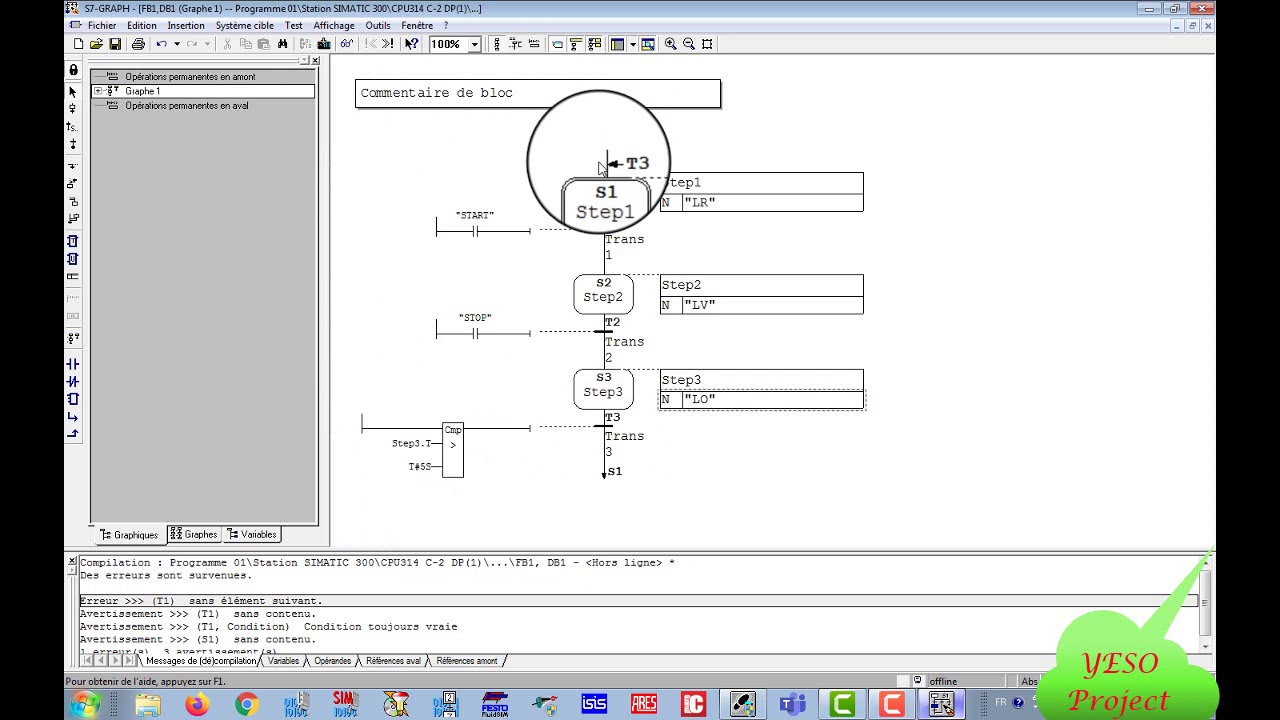Close the overview panel with X
Image resolution: width=1280 pixels, height=720 pixels.
coord(315,61)
